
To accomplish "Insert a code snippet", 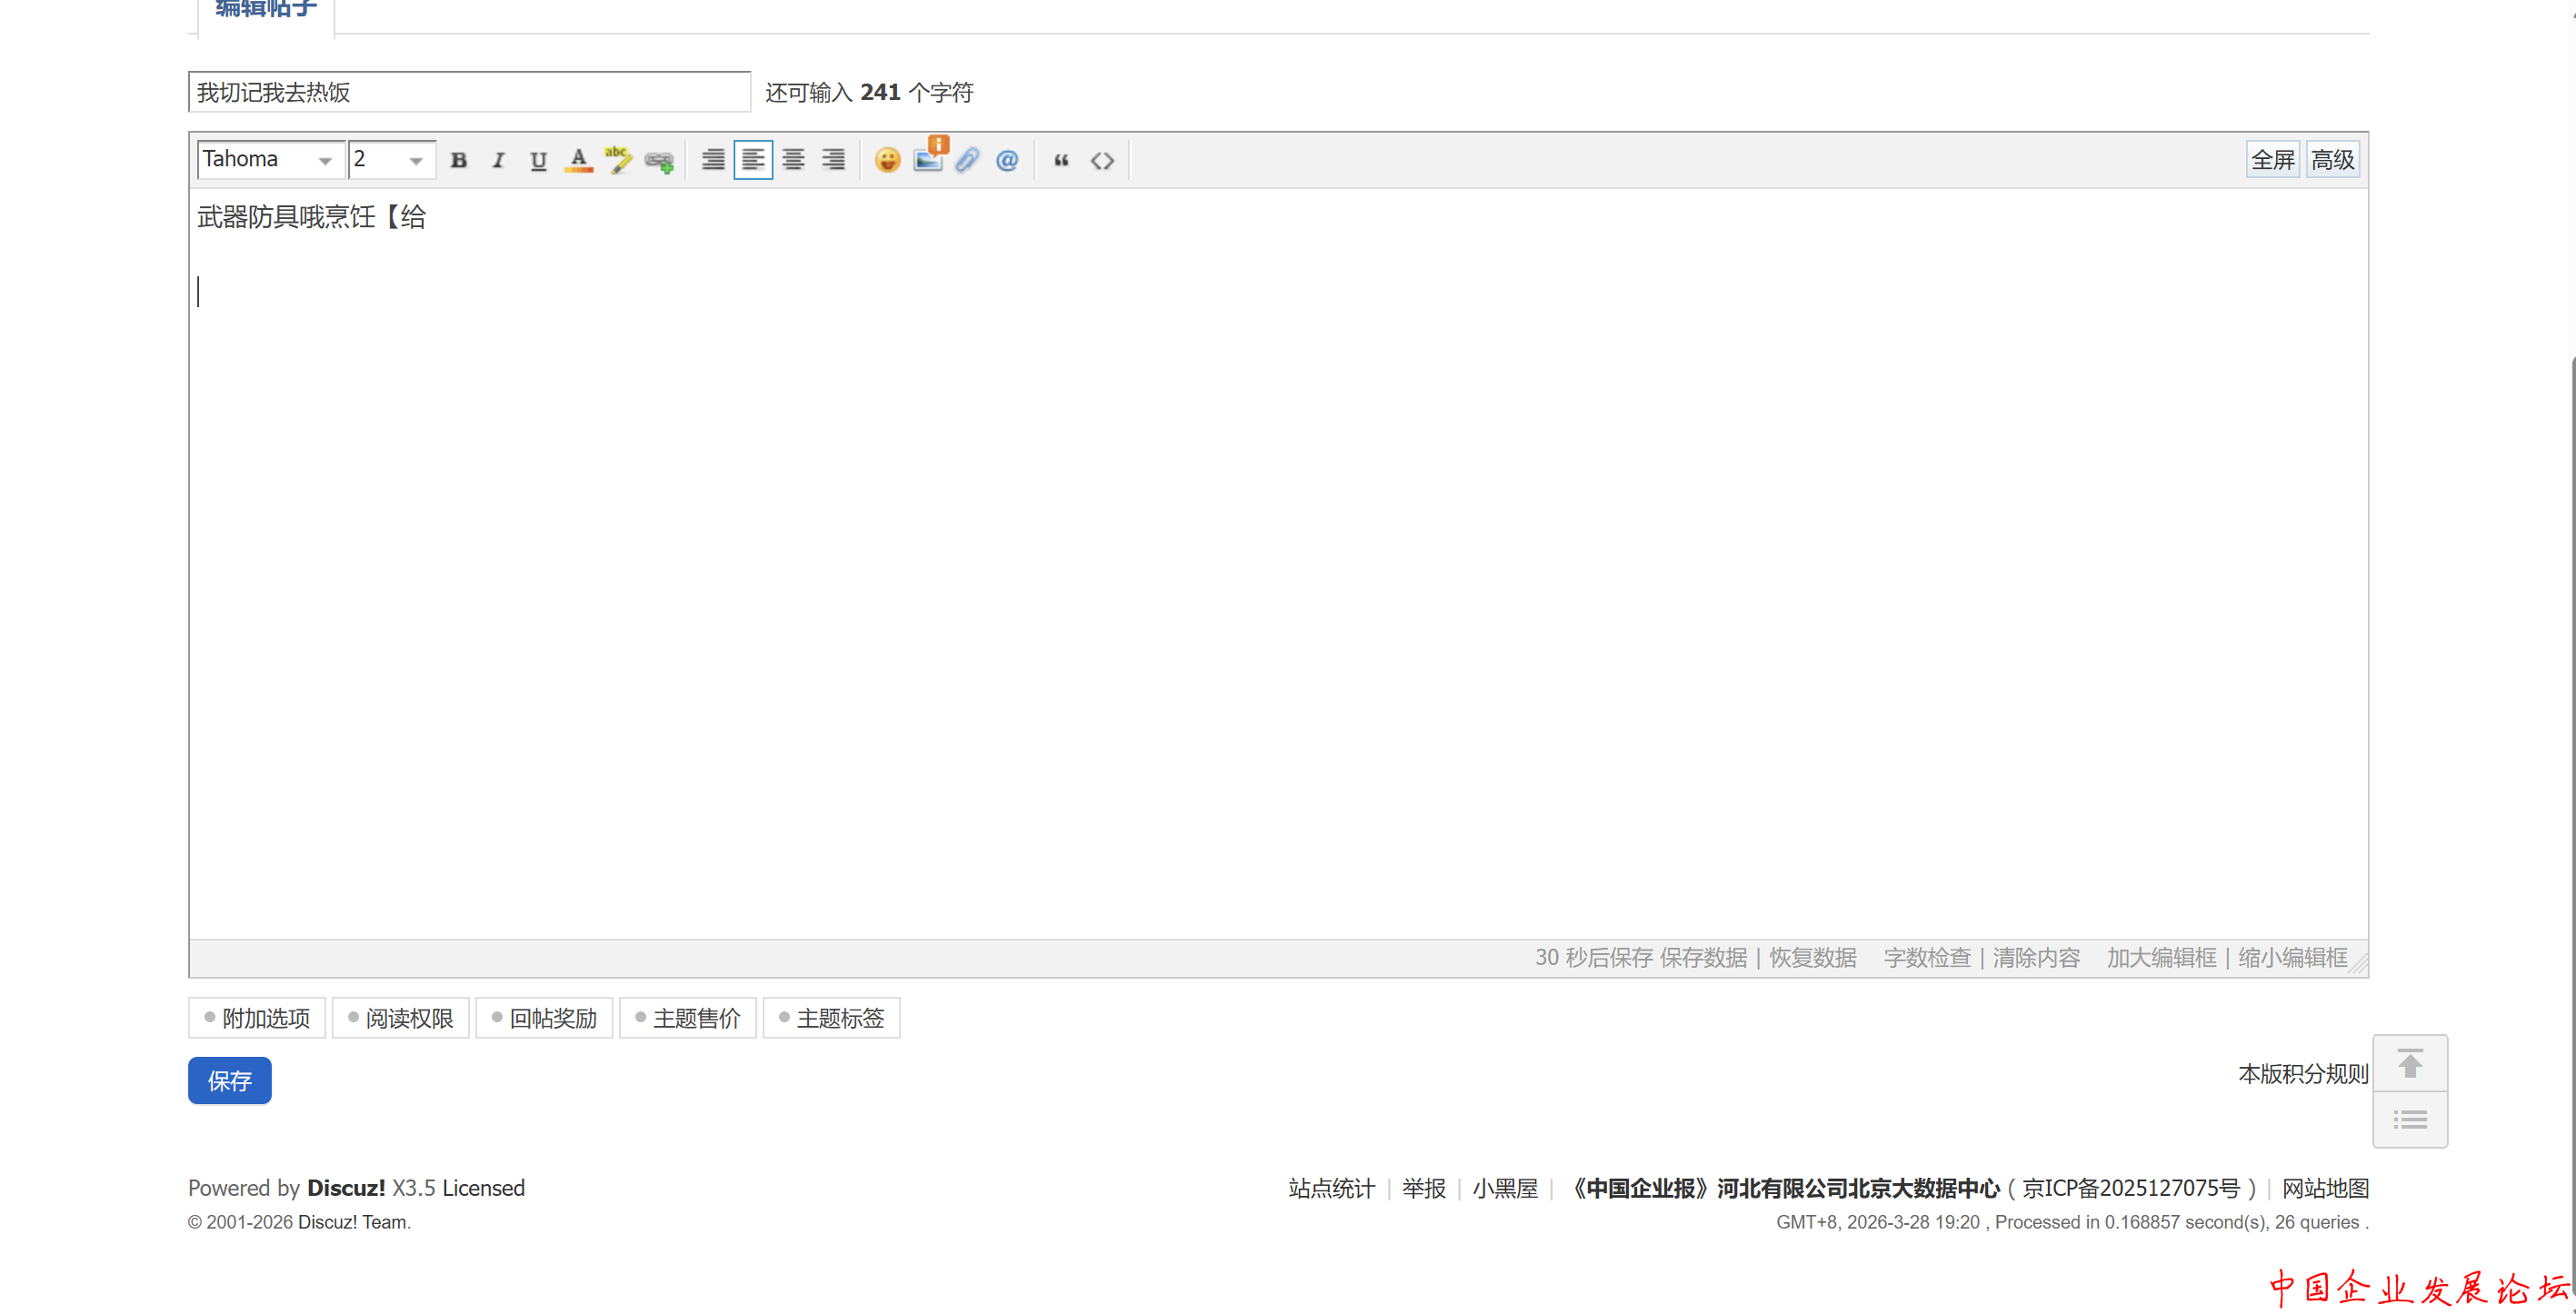I will [1101, 160].
